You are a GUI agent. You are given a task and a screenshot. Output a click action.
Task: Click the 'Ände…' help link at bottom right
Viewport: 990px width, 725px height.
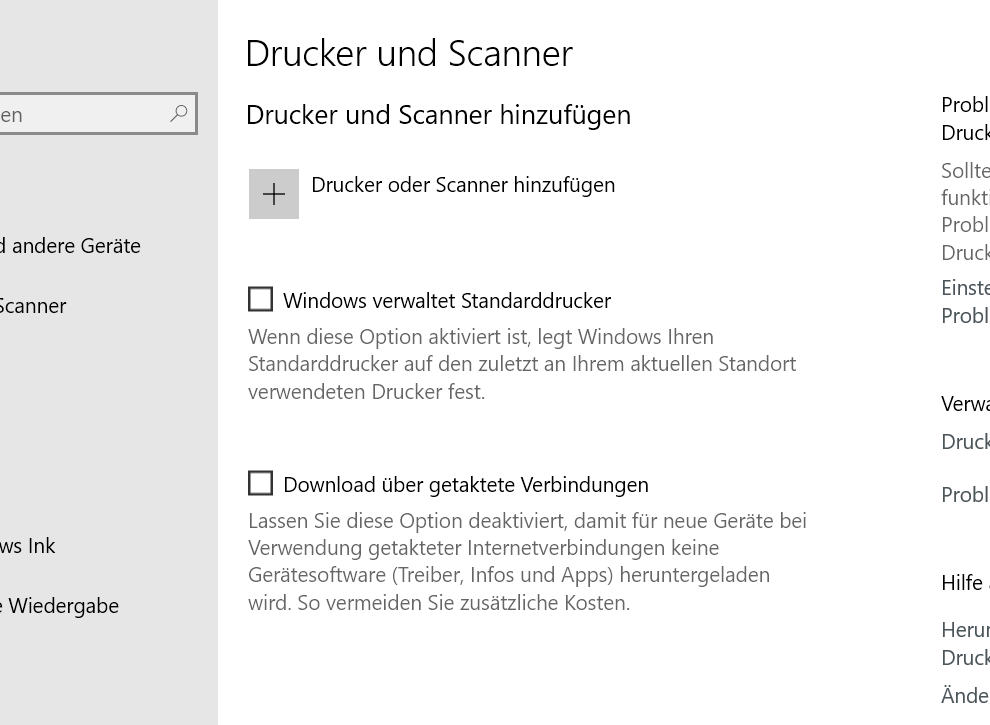(x=966, y=695)
